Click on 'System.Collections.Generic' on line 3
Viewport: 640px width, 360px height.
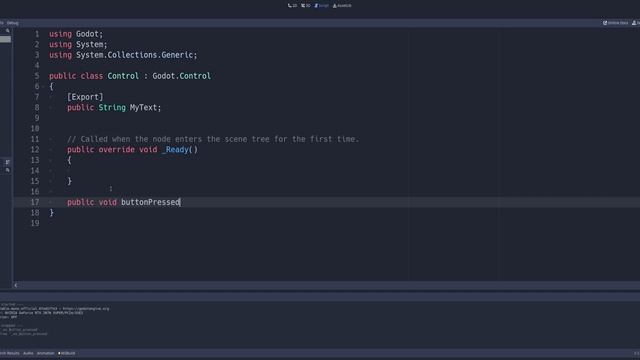[134, 55]
